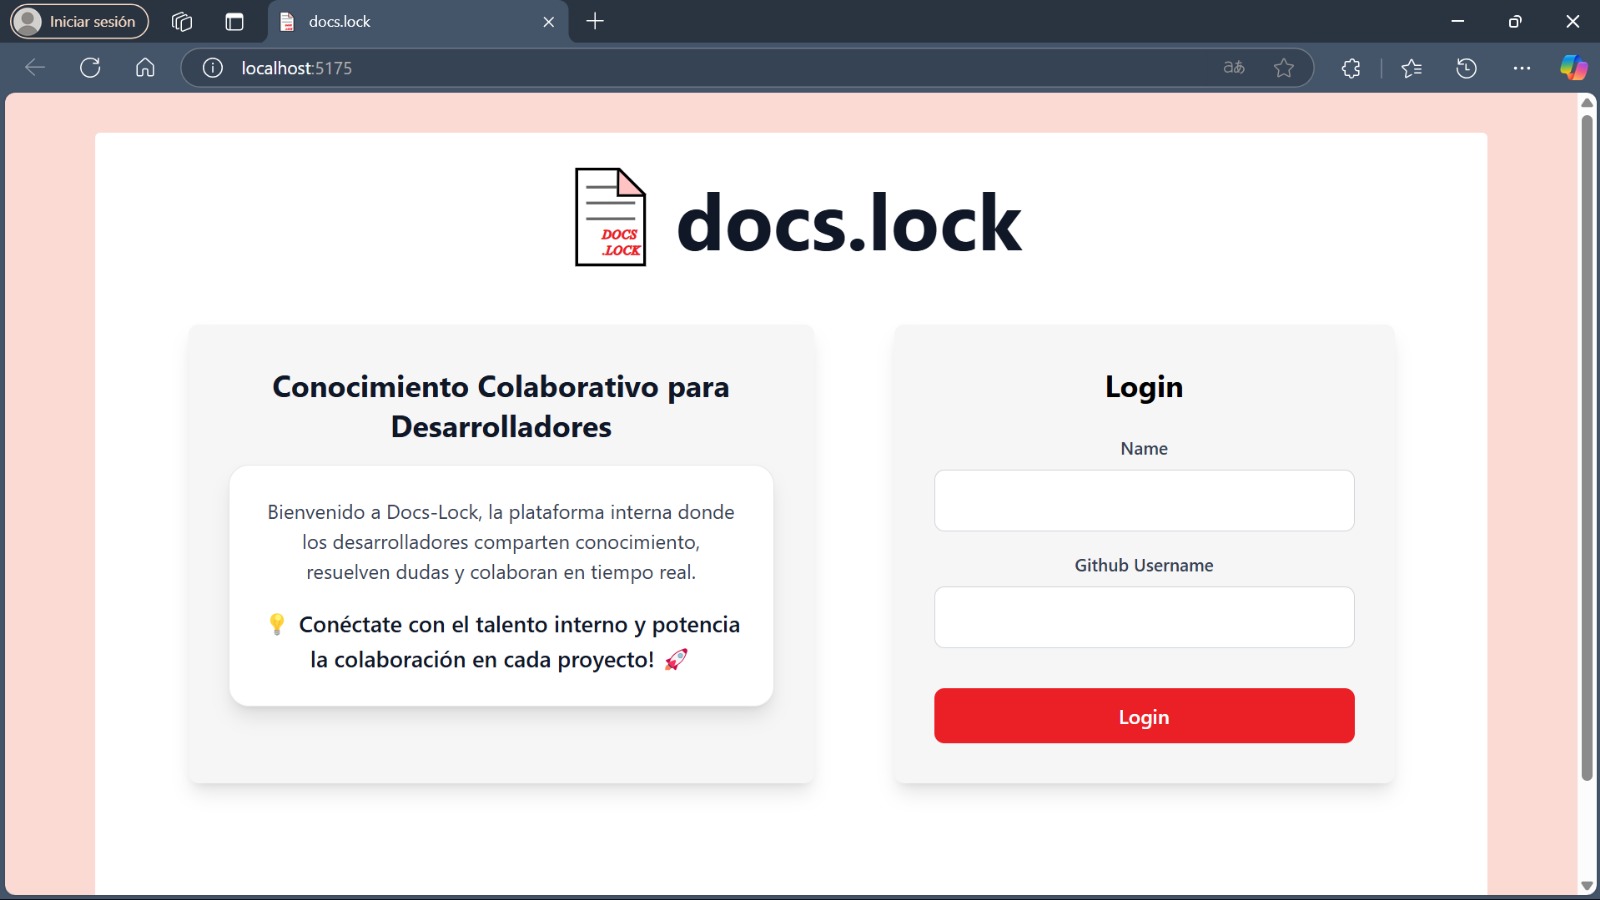
Task: Open the Extensions puzzle icon
Action: click(x=1351, y=68)
